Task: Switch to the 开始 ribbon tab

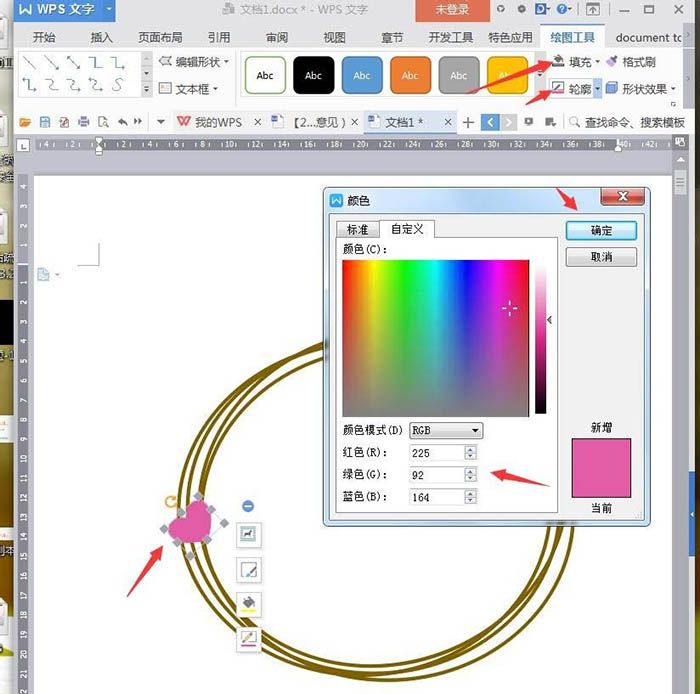Action: pyautogui.click(x=44, y=37)
